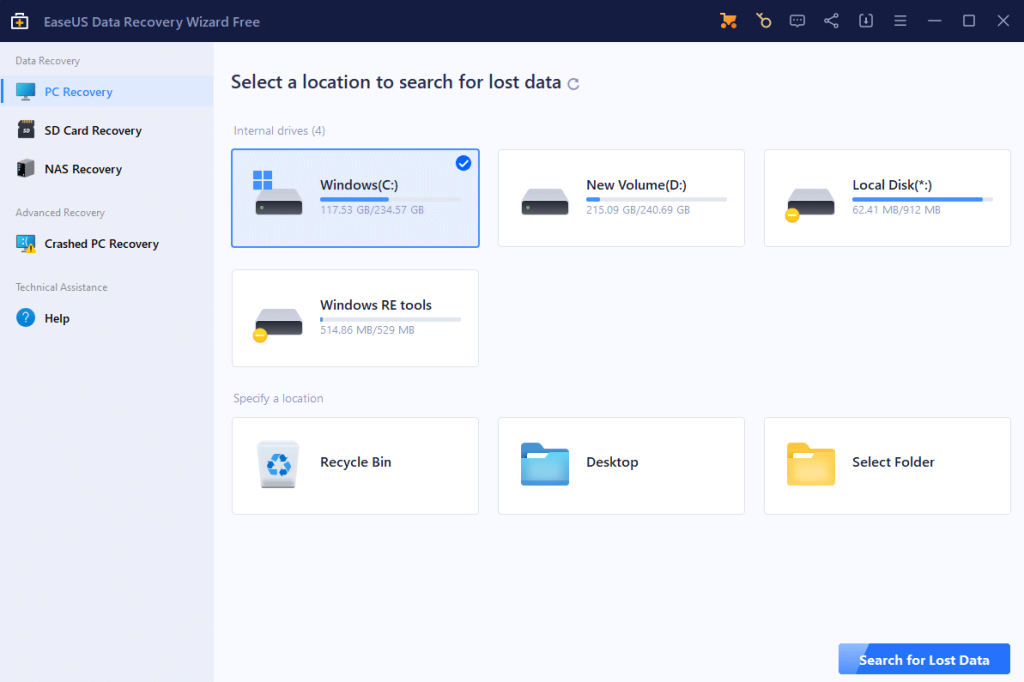The width and height of the screenshot is (1024, 682).
Task: Click the Windows(C:) usage bar
Action: 390,199
